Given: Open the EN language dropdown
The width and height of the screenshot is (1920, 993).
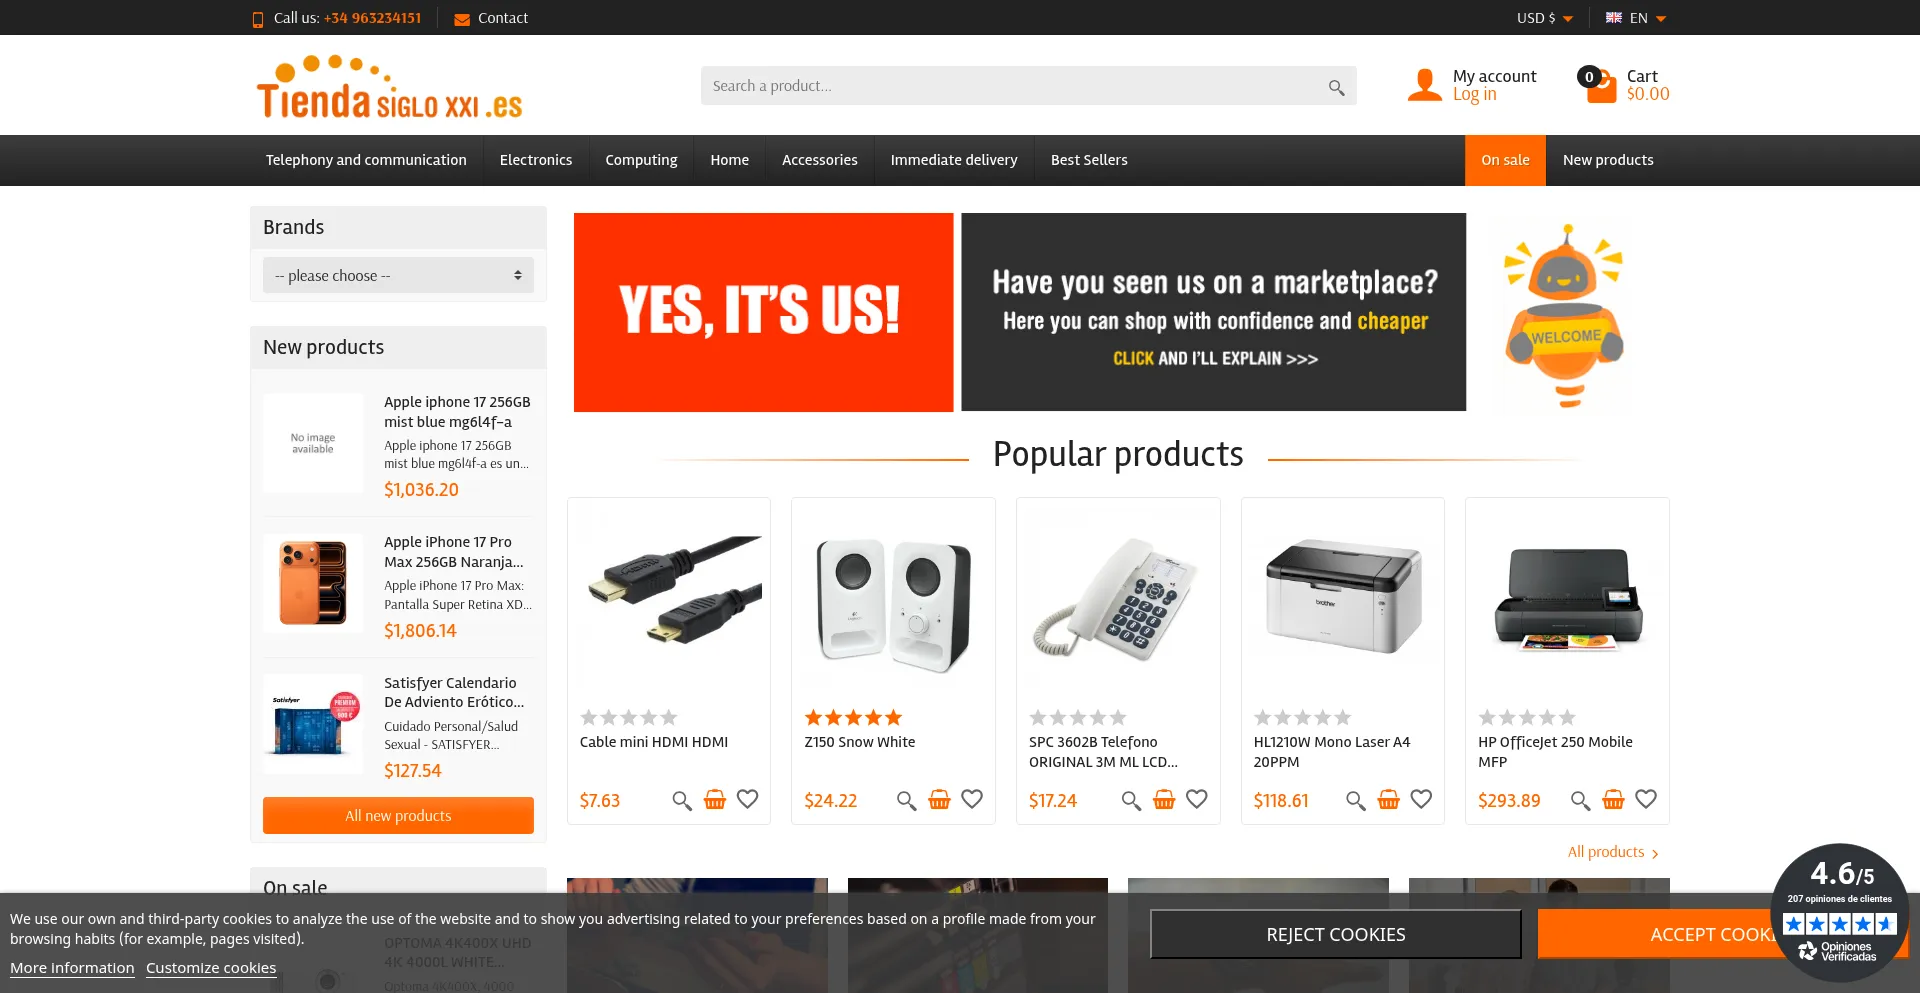Looking at the screenshot, I should pos(1636,18).
